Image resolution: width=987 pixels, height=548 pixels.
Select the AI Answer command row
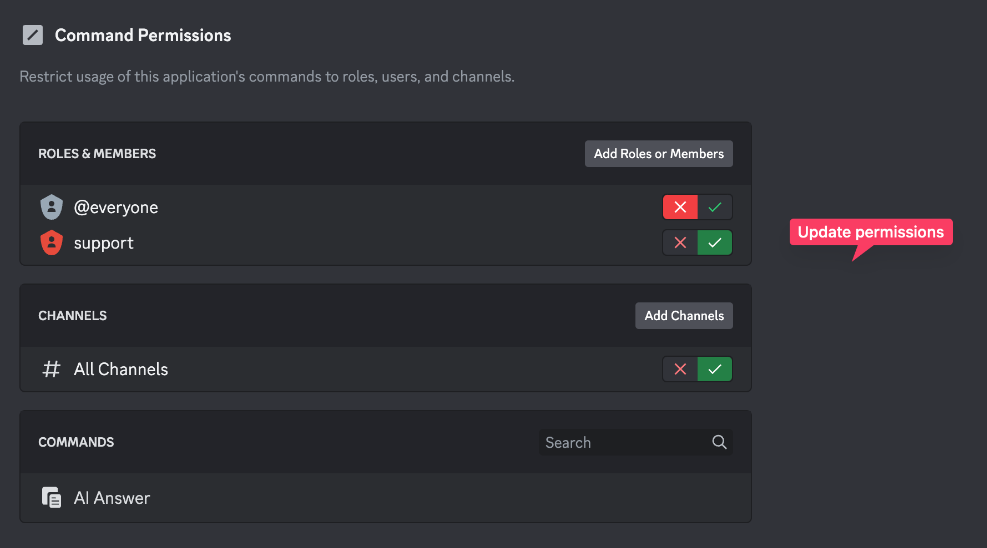point(385,498)
